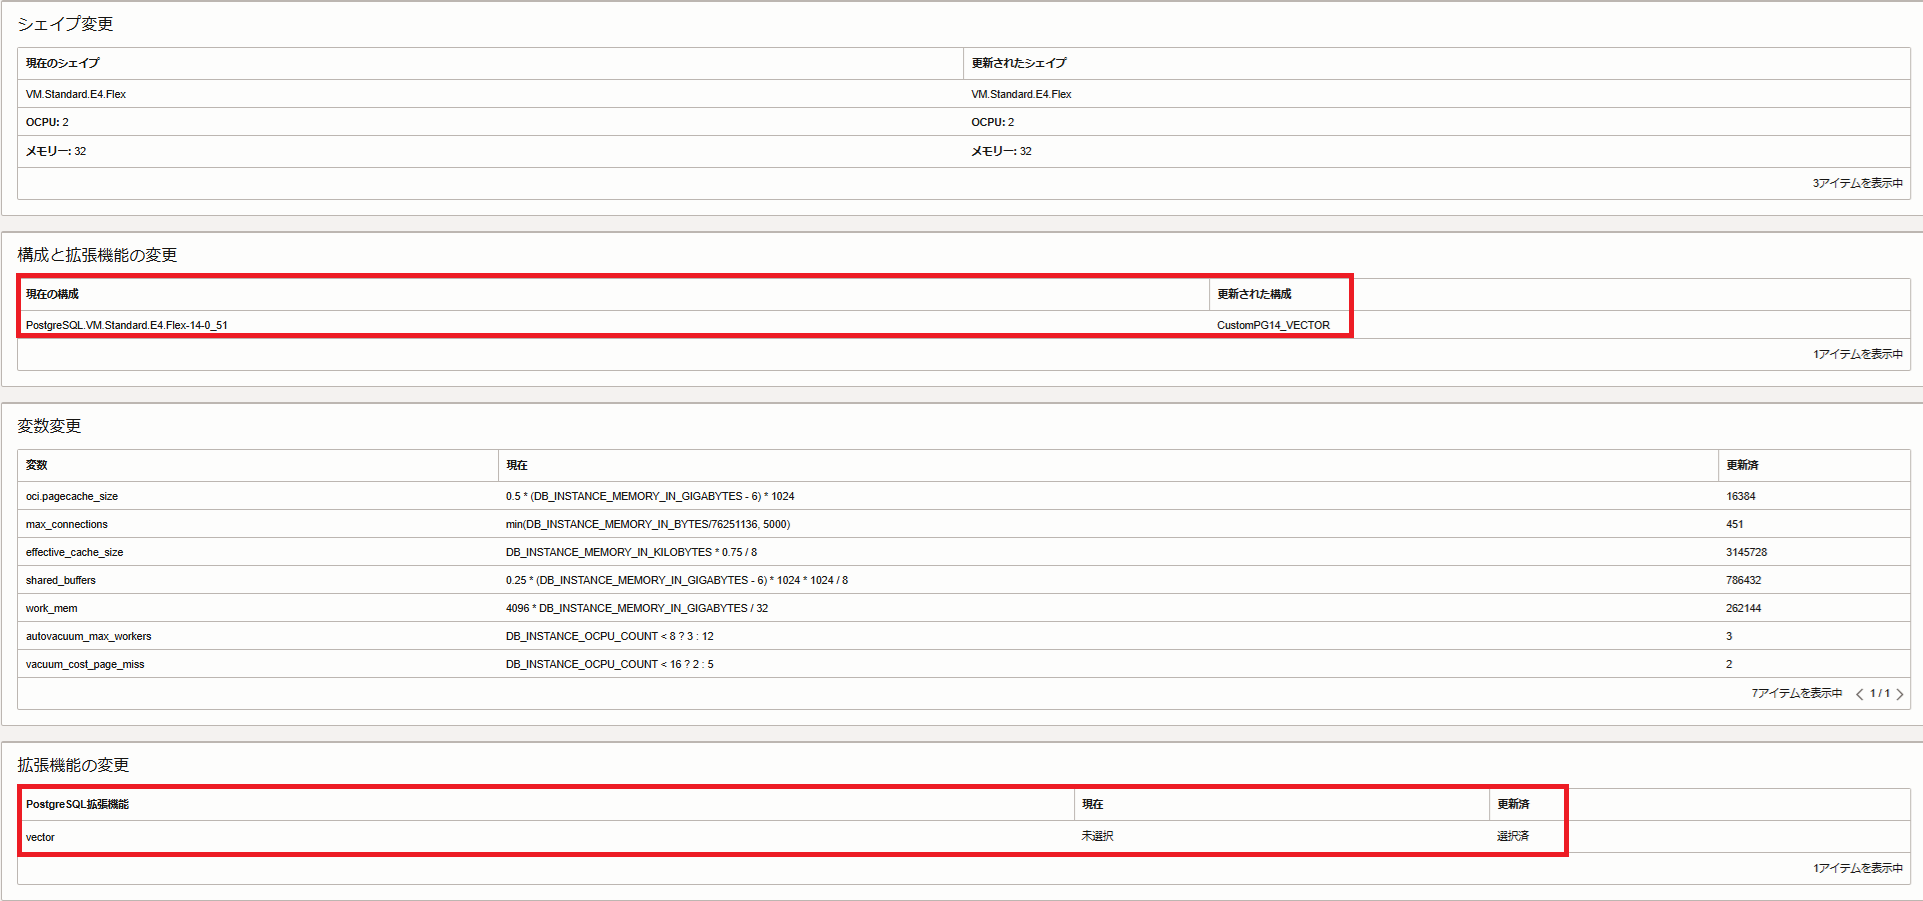1923x901 pixels.
Task: Select '1アイテムを表示中' under the extensions table
Action: (x=1857, y=868)
